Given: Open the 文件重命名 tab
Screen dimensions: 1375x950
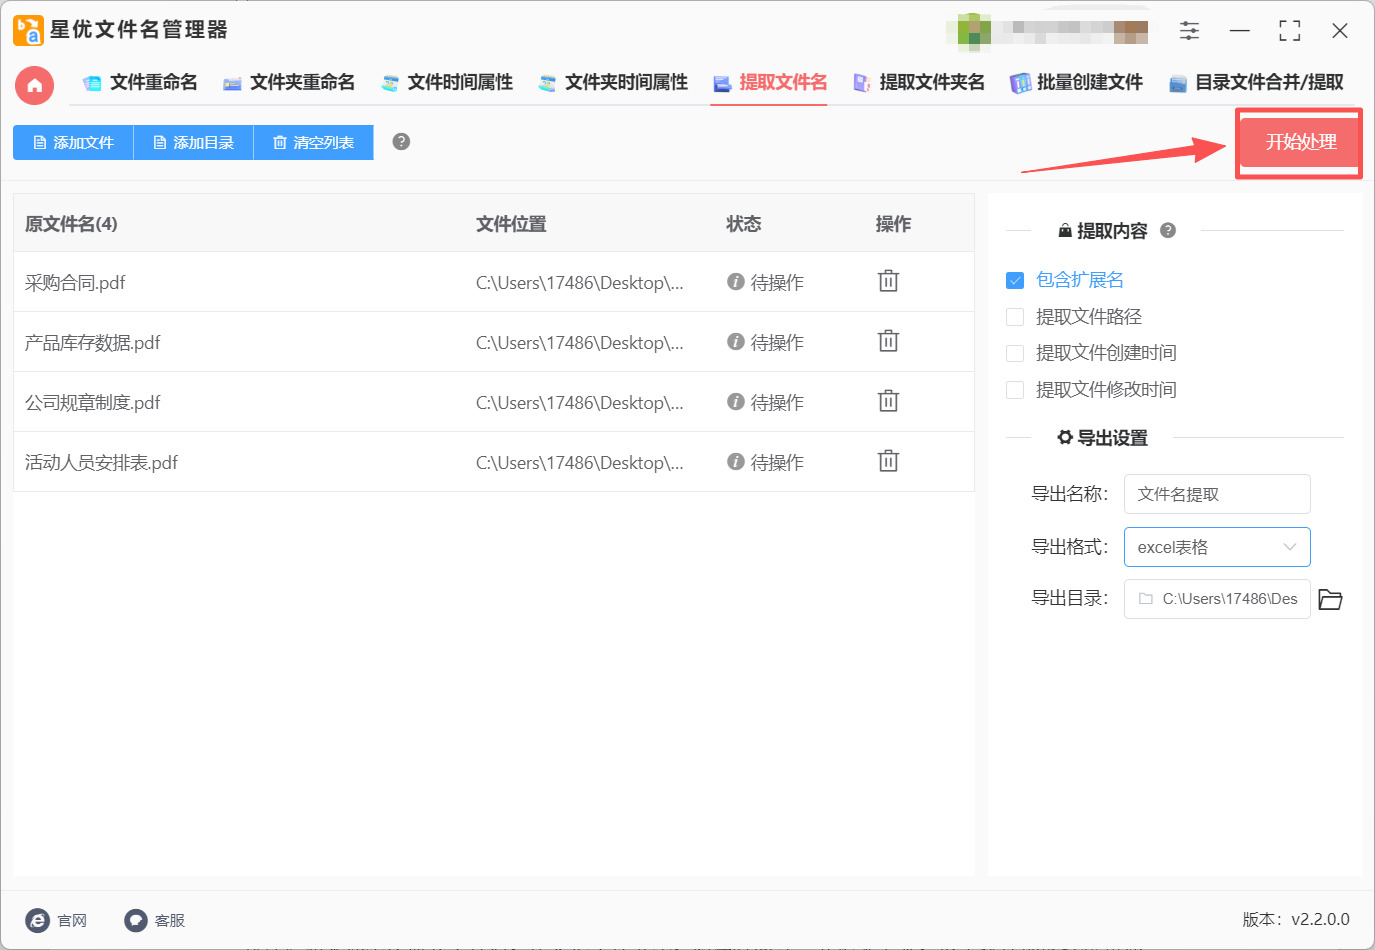Looking at the screenshot, I should (x=140, y=83).
